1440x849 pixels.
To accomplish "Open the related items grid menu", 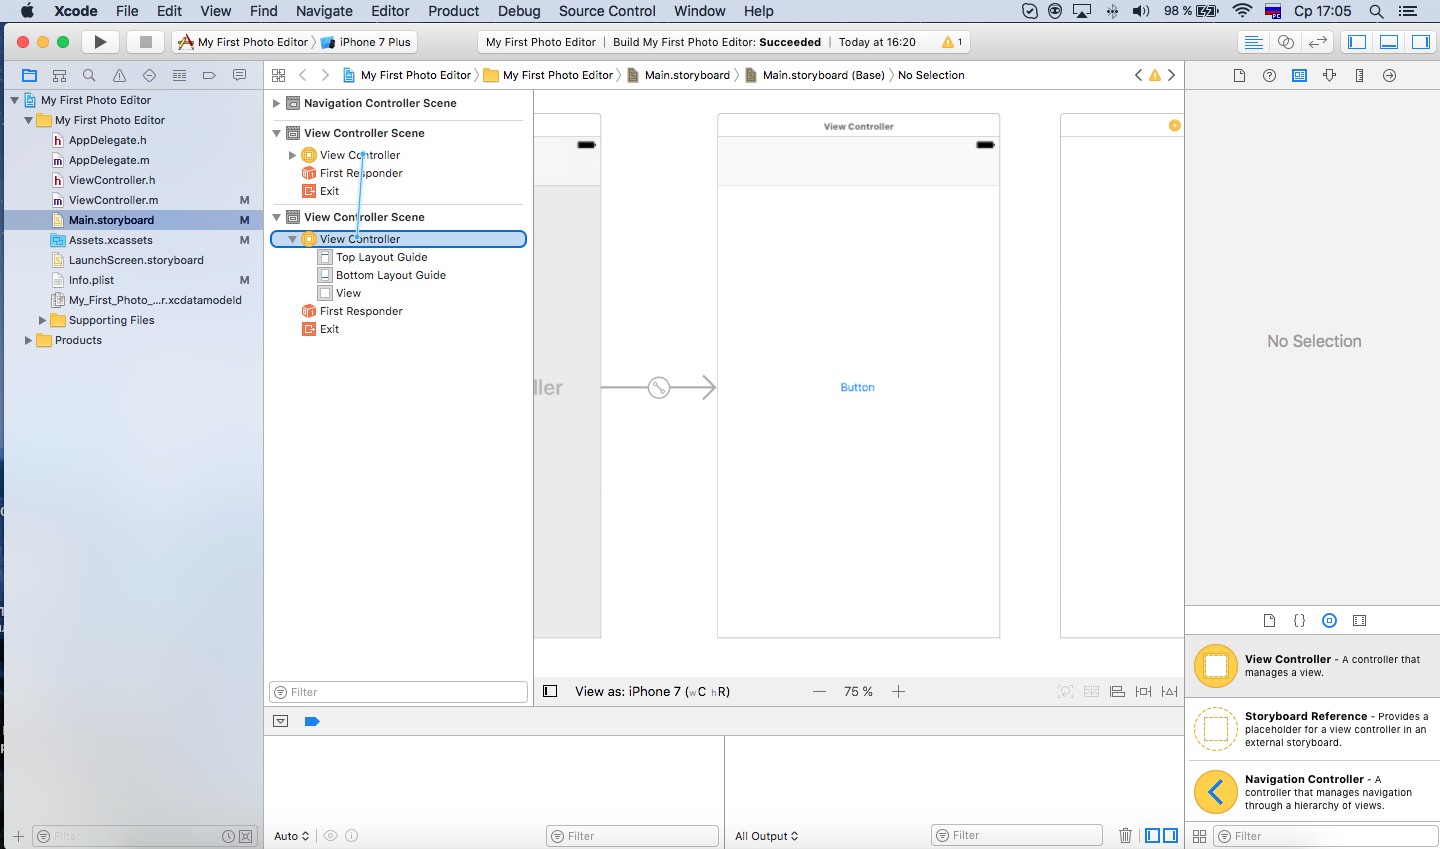I will pyautogui.click(x=278, y=75).
